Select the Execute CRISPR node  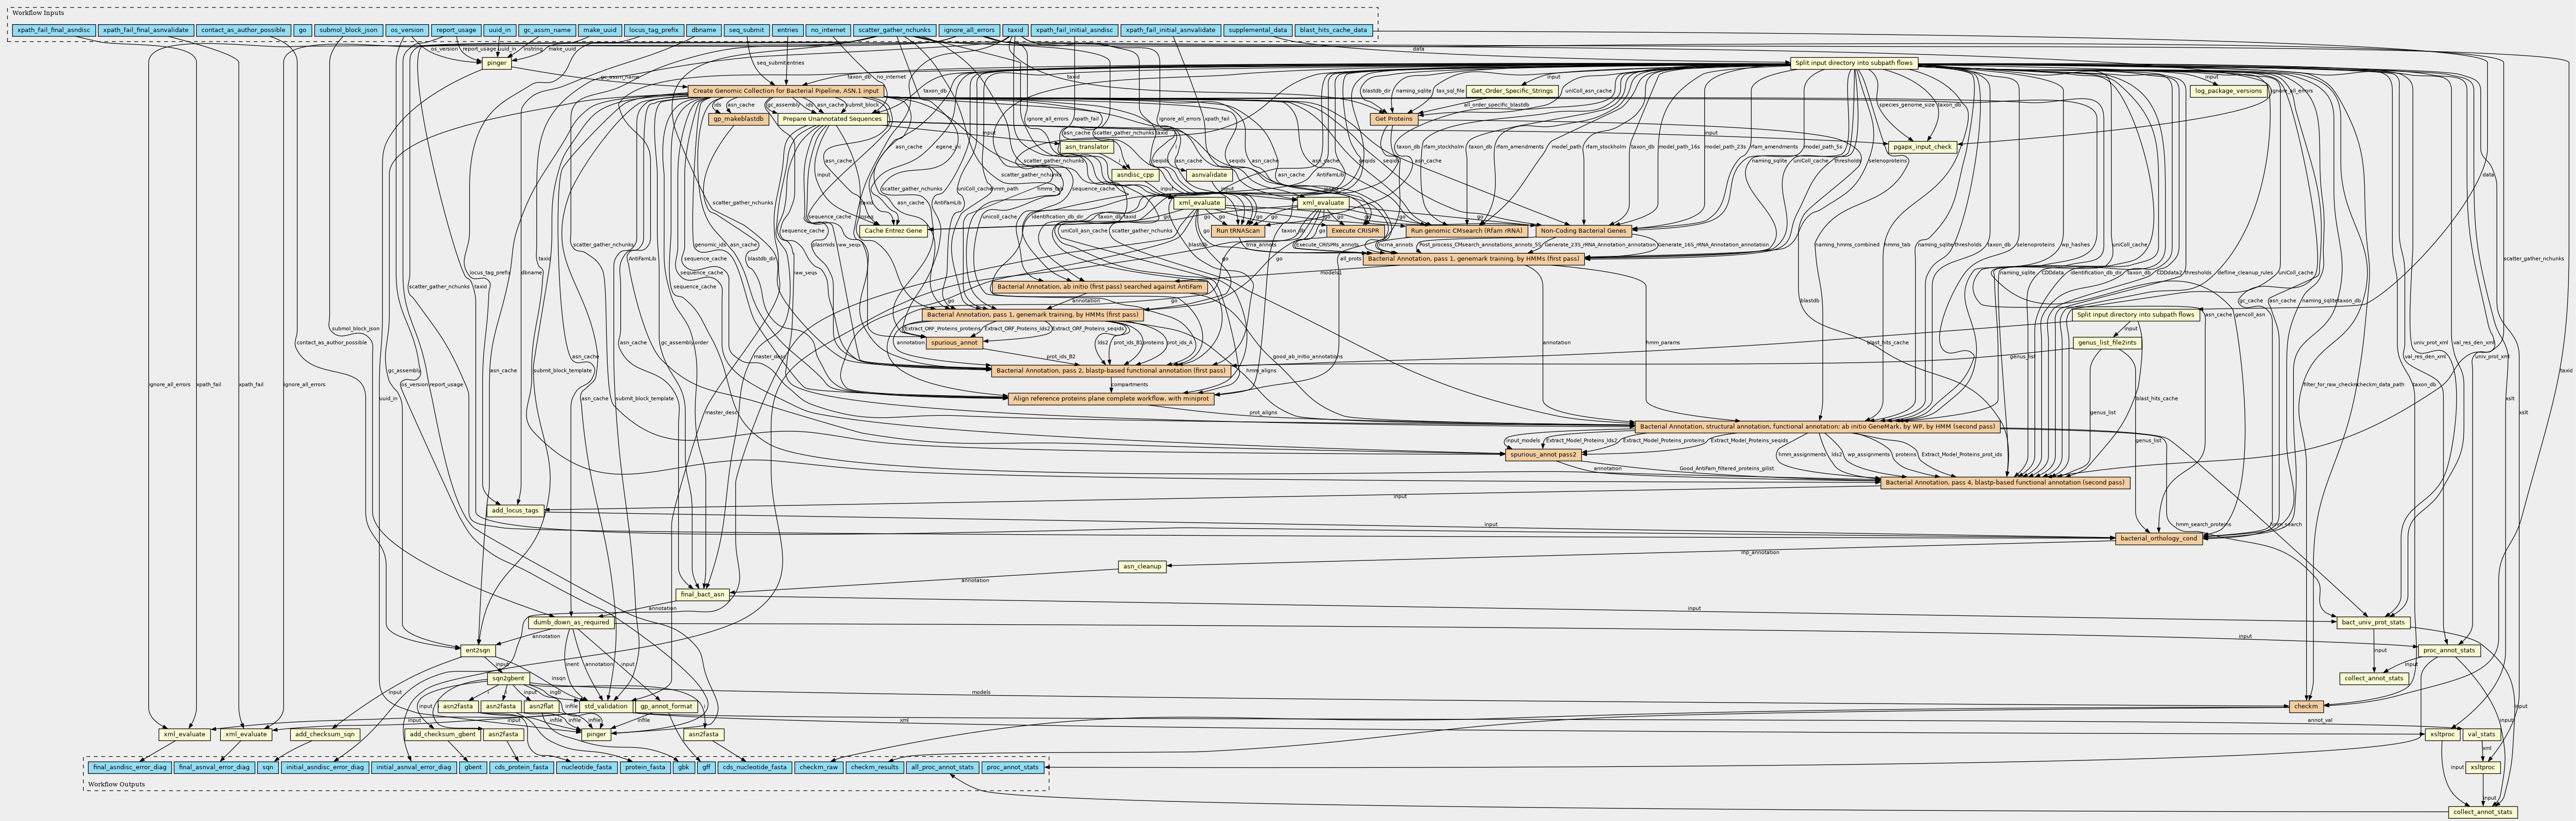[1355, 231]
